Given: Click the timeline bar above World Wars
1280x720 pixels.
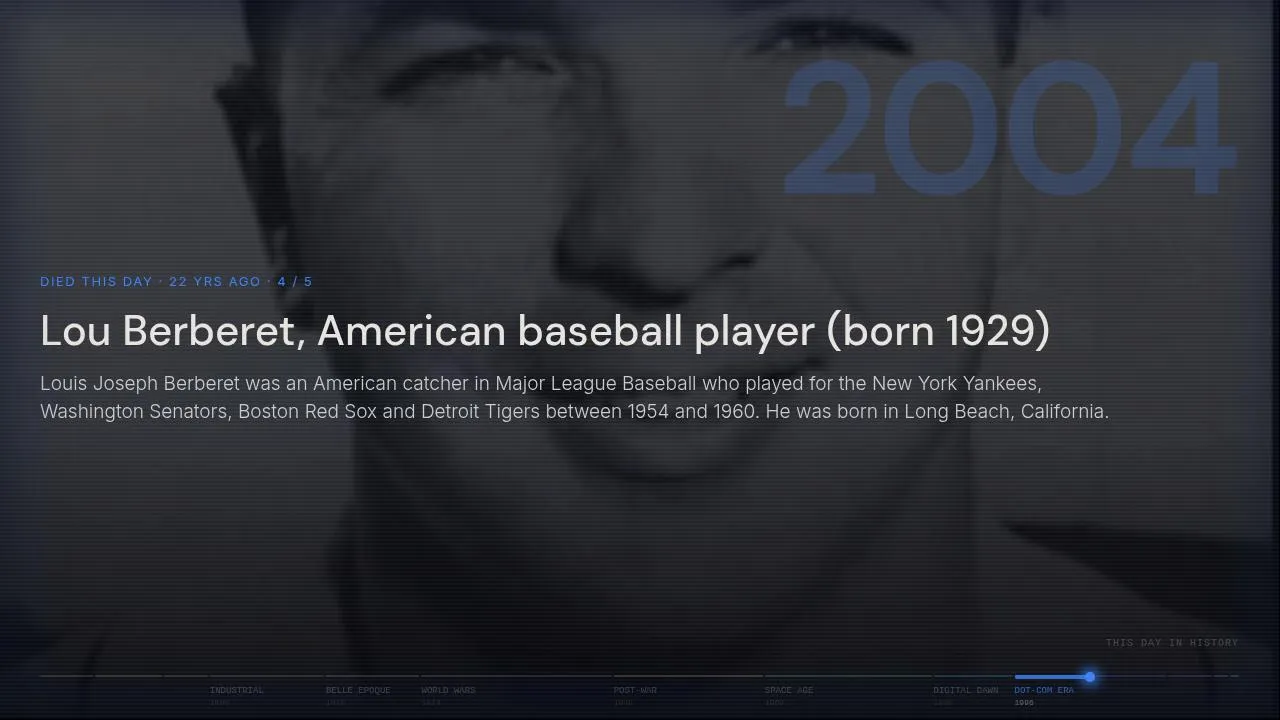Looking at the screenshot, I should [516, 677].
